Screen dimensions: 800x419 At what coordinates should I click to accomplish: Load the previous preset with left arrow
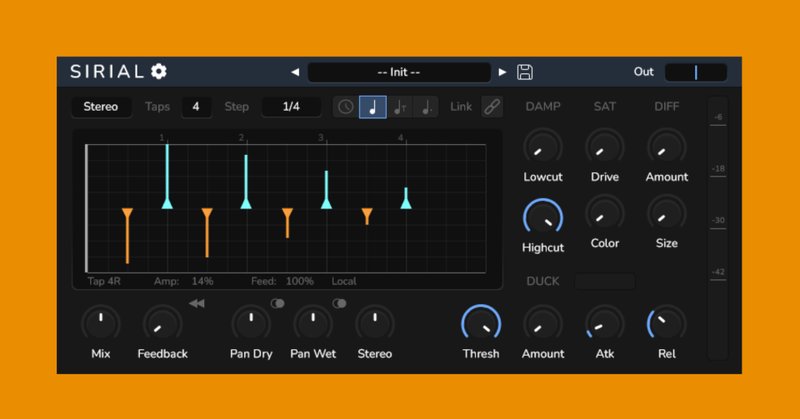tap(295, 72)
